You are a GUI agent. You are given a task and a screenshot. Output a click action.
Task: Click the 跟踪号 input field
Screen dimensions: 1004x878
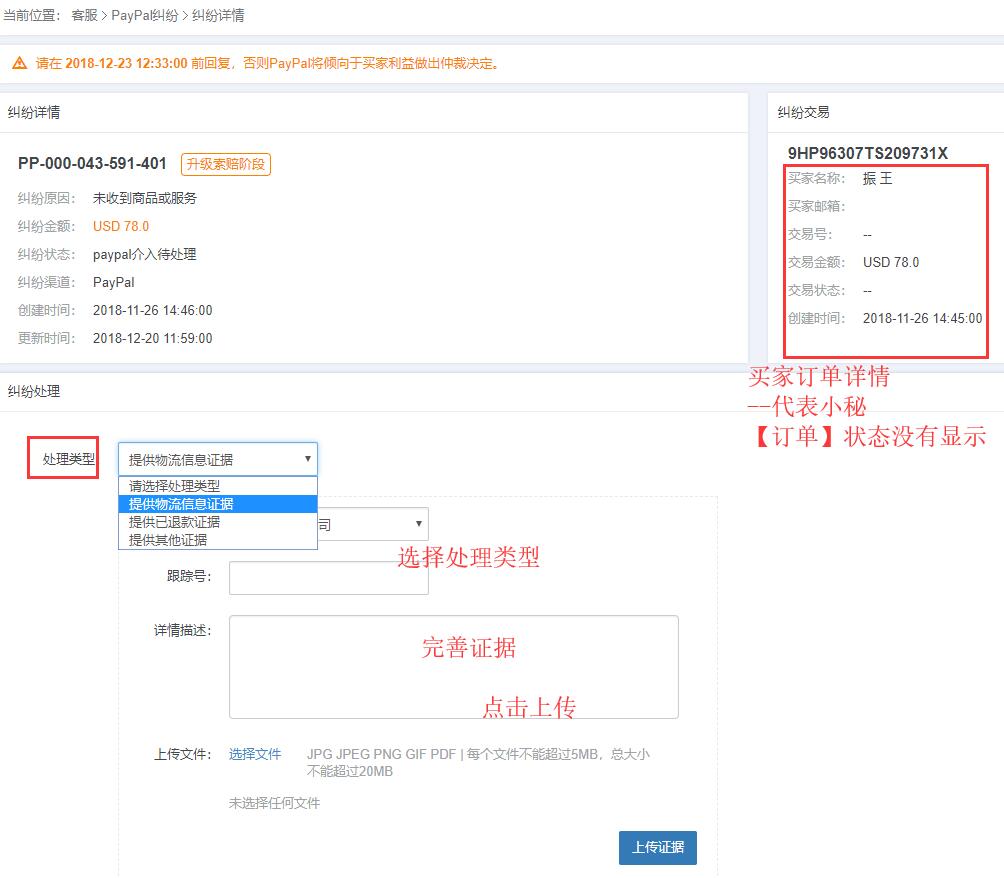pyautogui.click(x=328, y=578)
